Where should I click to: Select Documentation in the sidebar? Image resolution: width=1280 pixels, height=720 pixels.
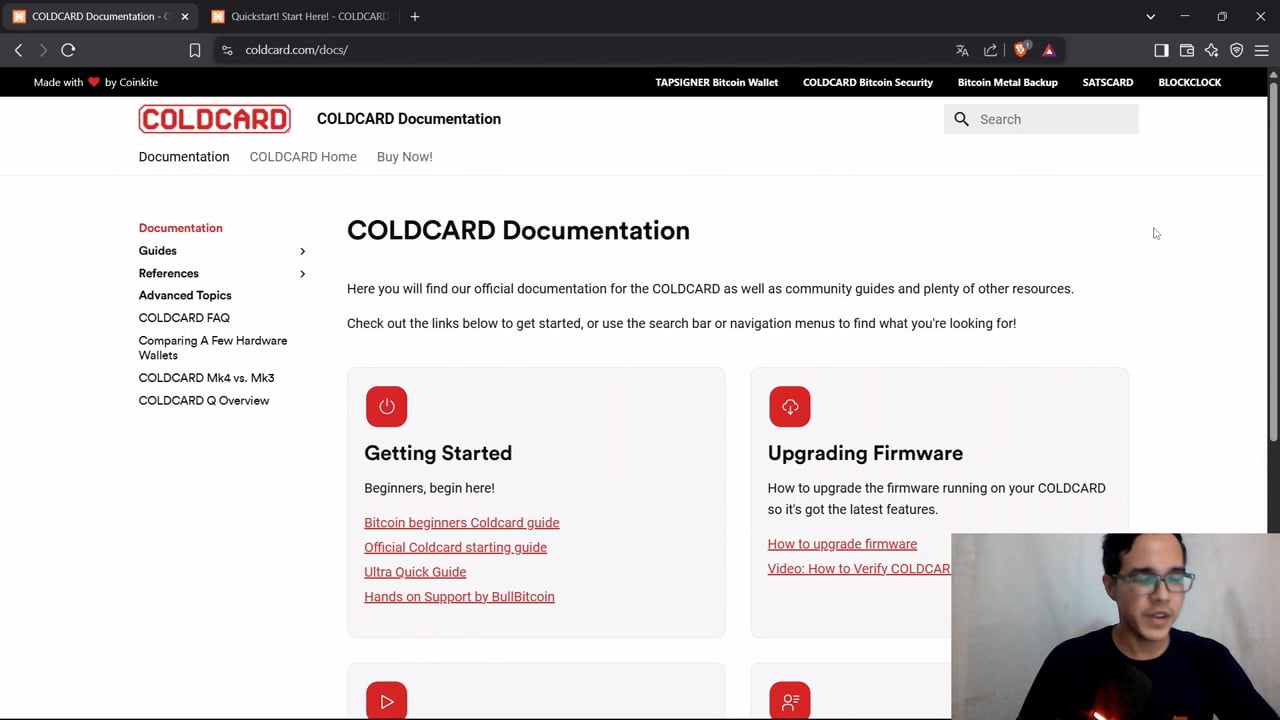pos(181,228)
